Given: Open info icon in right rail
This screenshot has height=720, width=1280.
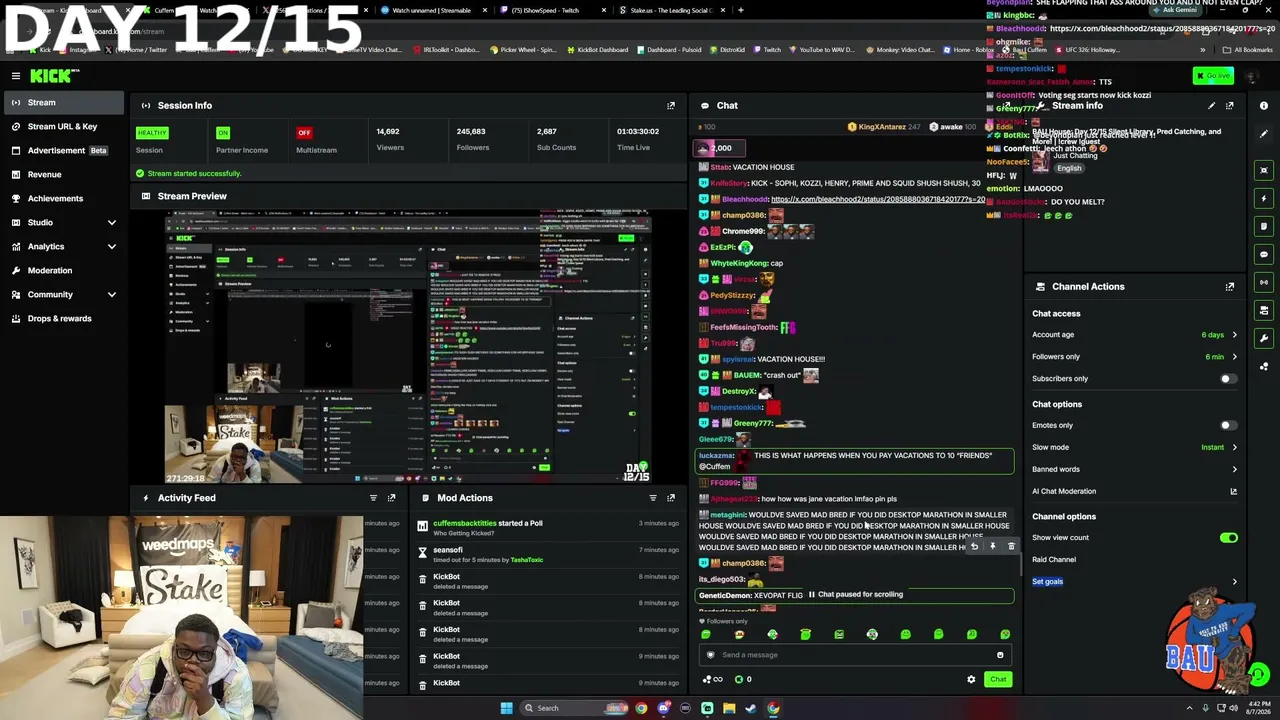Looking at the screenshot, I should [1264, 106].
